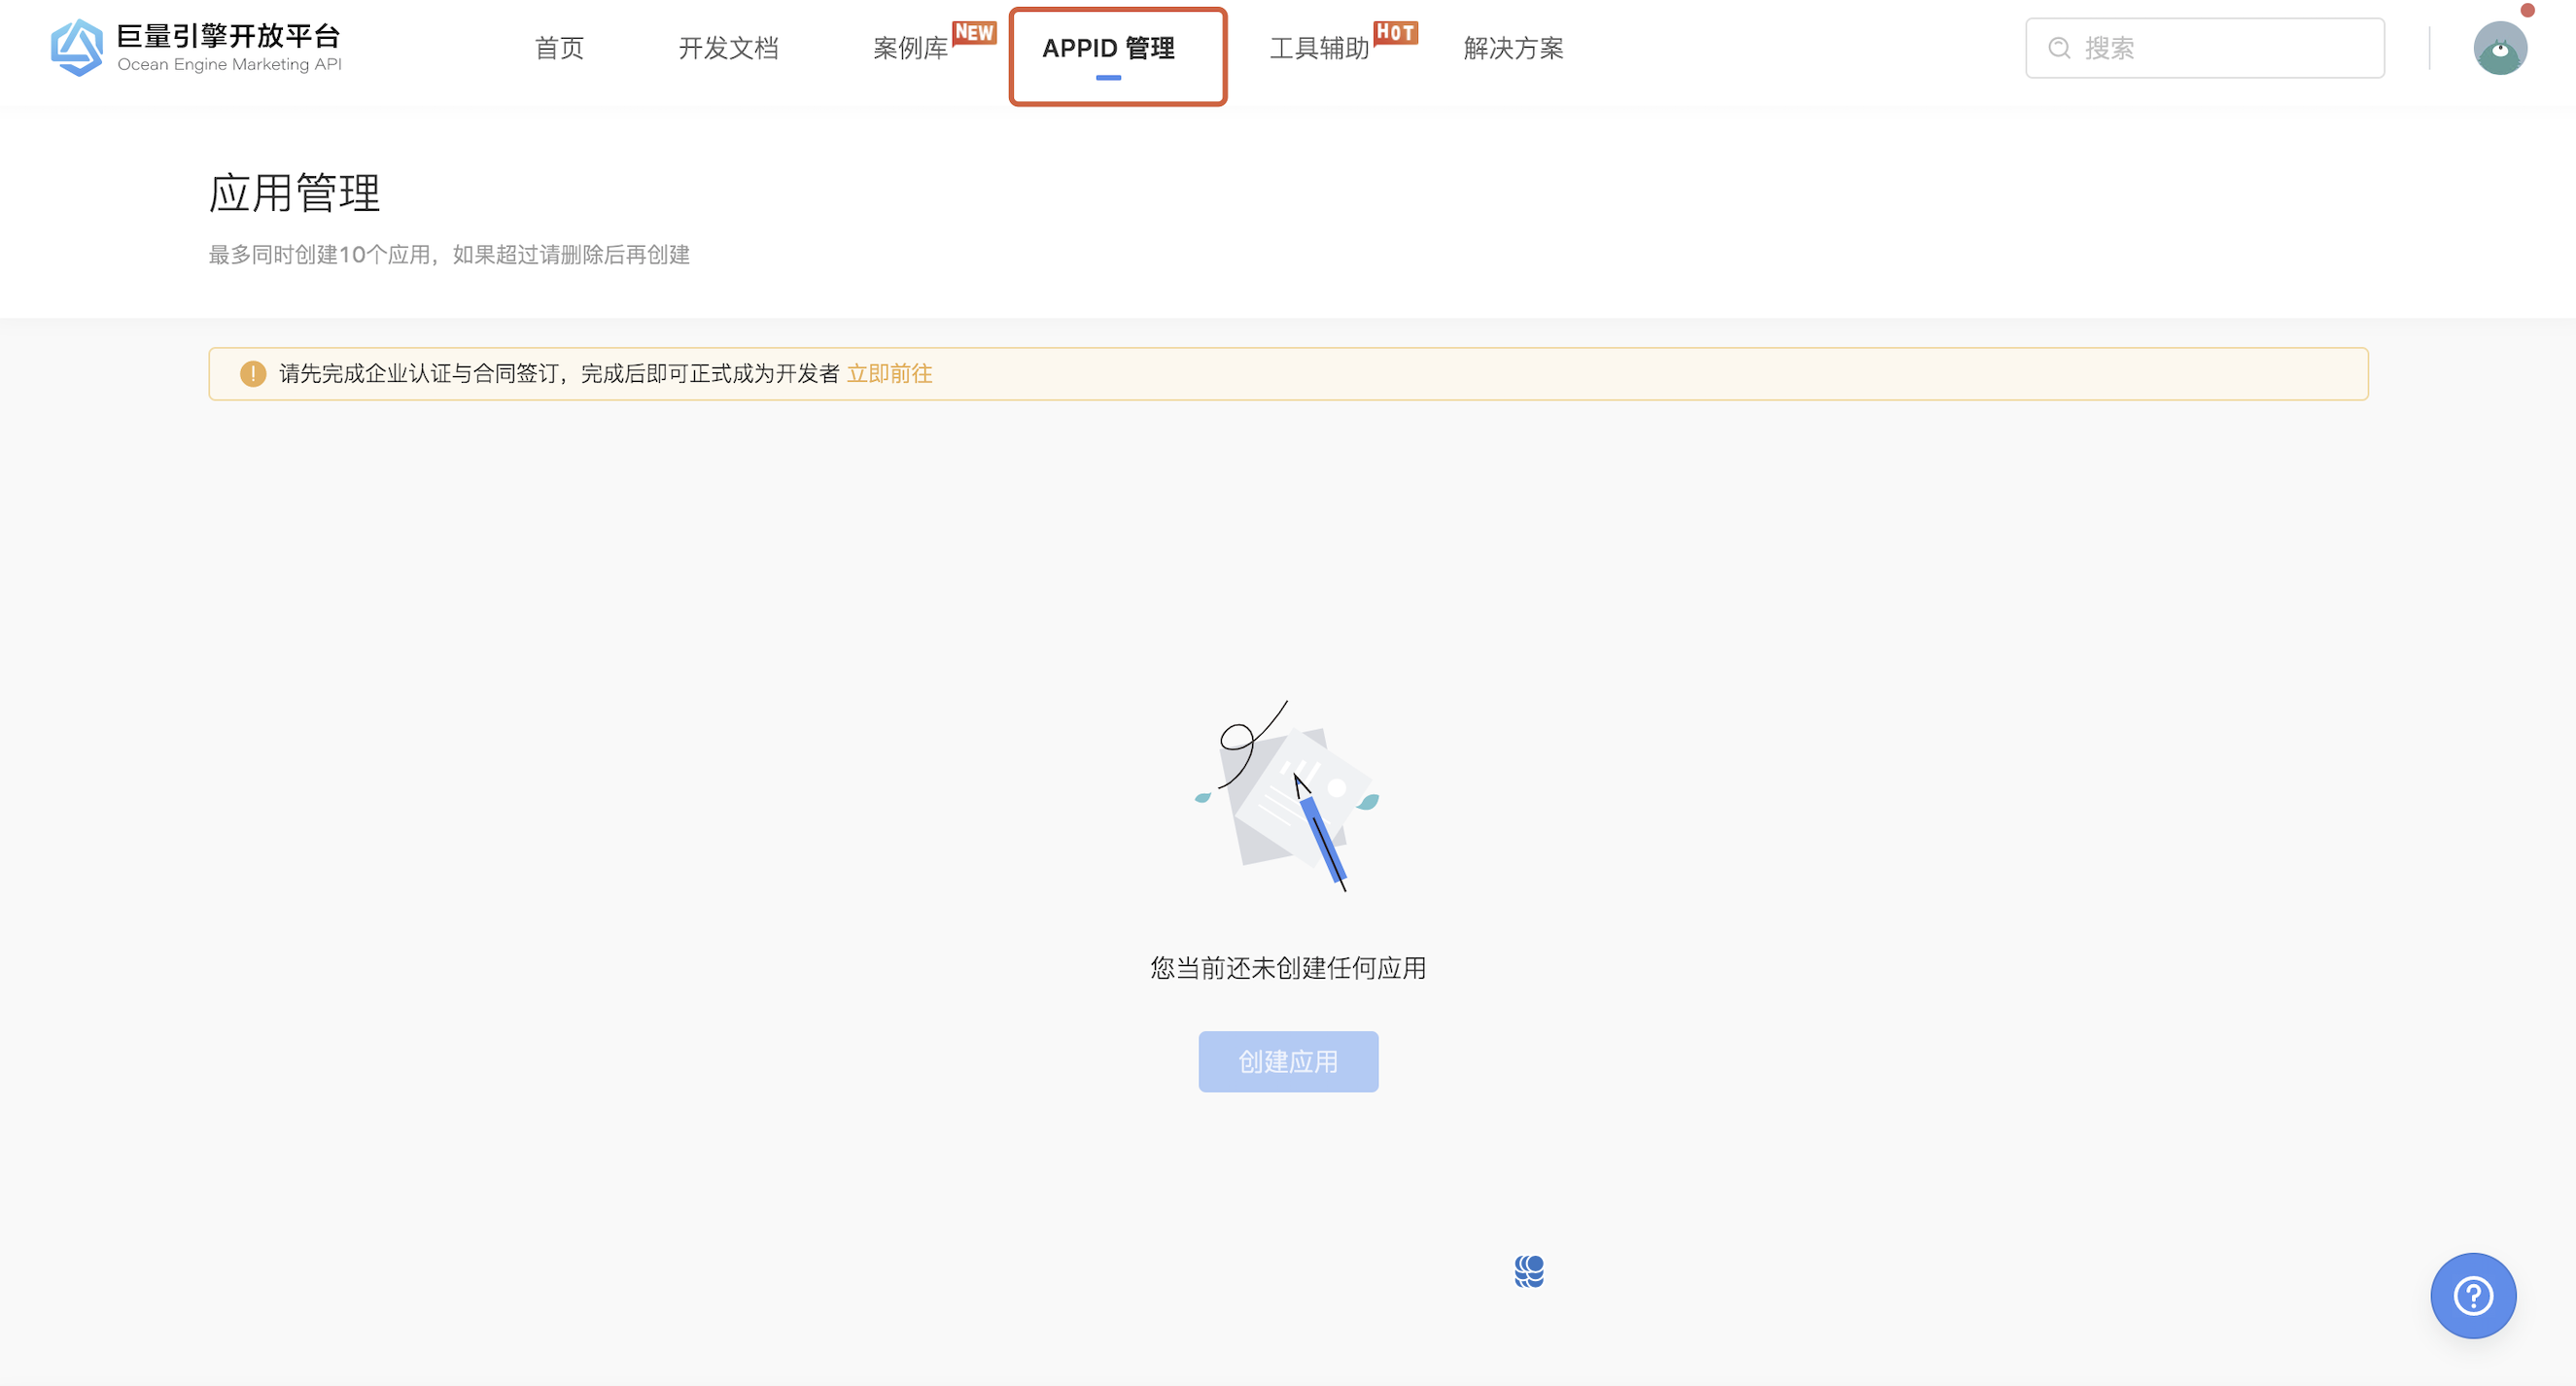Open the 工具辅助 nav tab

(x=1319, y=48)
